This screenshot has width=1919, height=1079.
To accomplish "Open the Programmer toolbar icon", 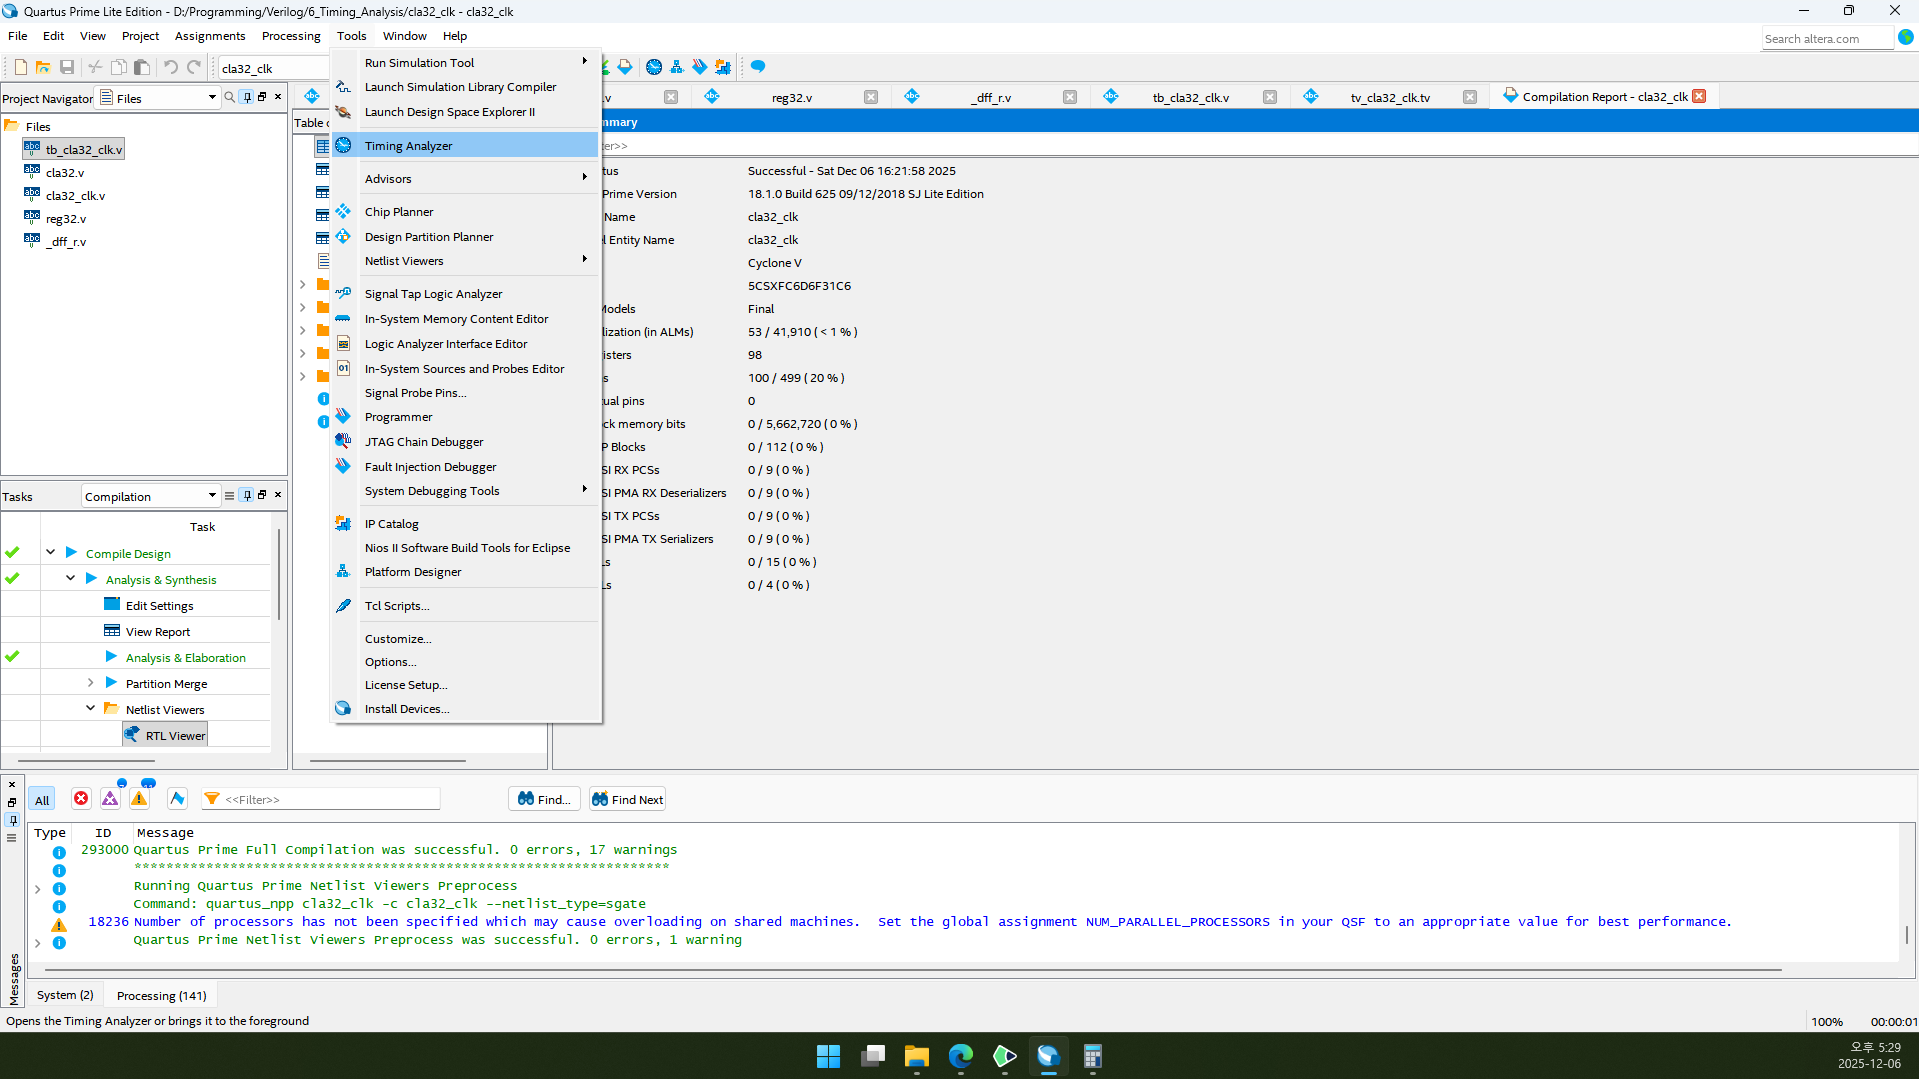I will (700, 67).
